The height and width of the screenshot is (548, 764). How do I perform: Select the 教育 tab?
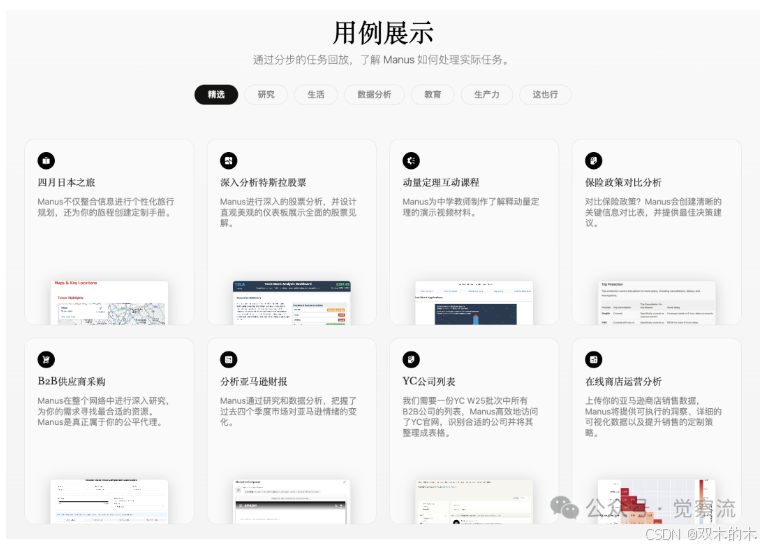tap(433, 94)
